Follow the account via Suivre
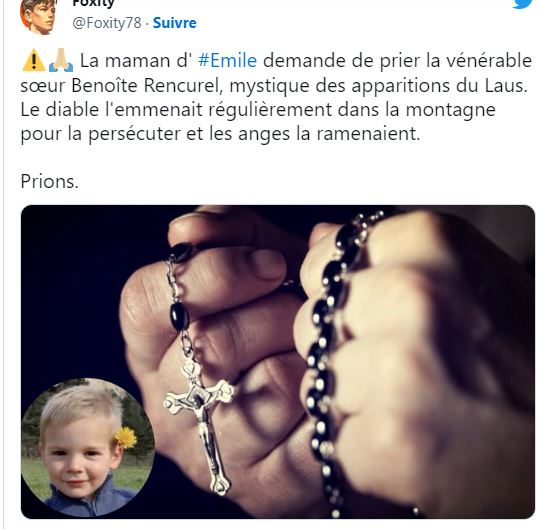 click(x=175, y=23)
